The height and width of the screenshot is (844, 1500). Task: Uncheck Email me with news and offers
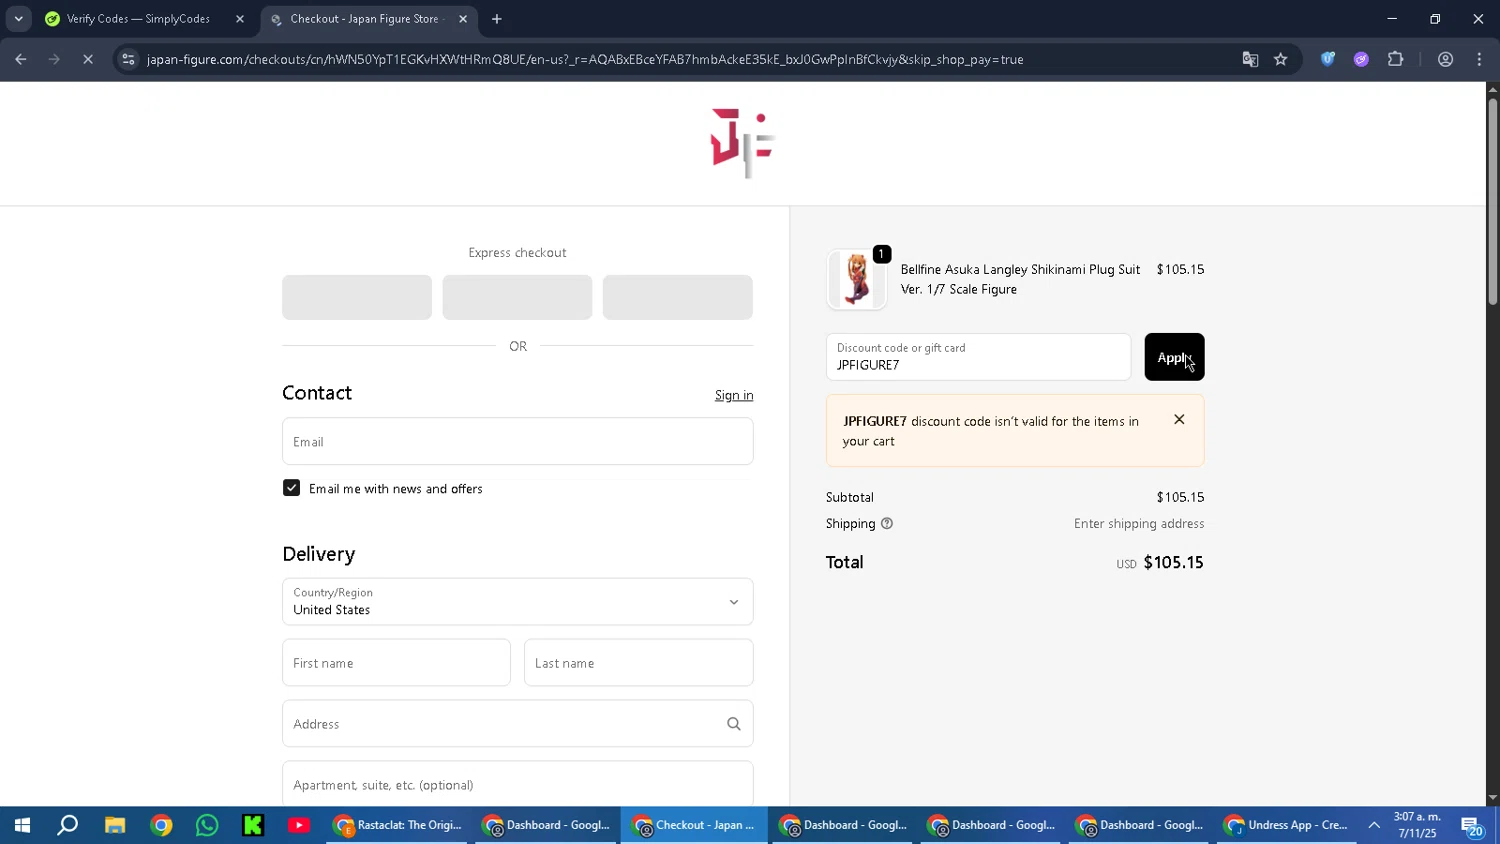tap(292, 488)
